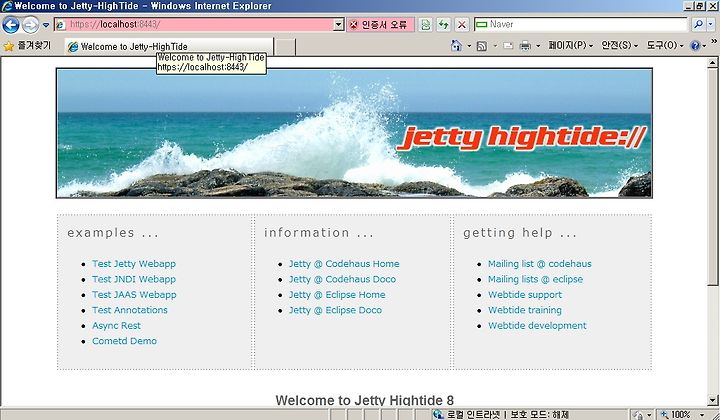Open the 즐겨찾기 favorites button

point(27,46)
